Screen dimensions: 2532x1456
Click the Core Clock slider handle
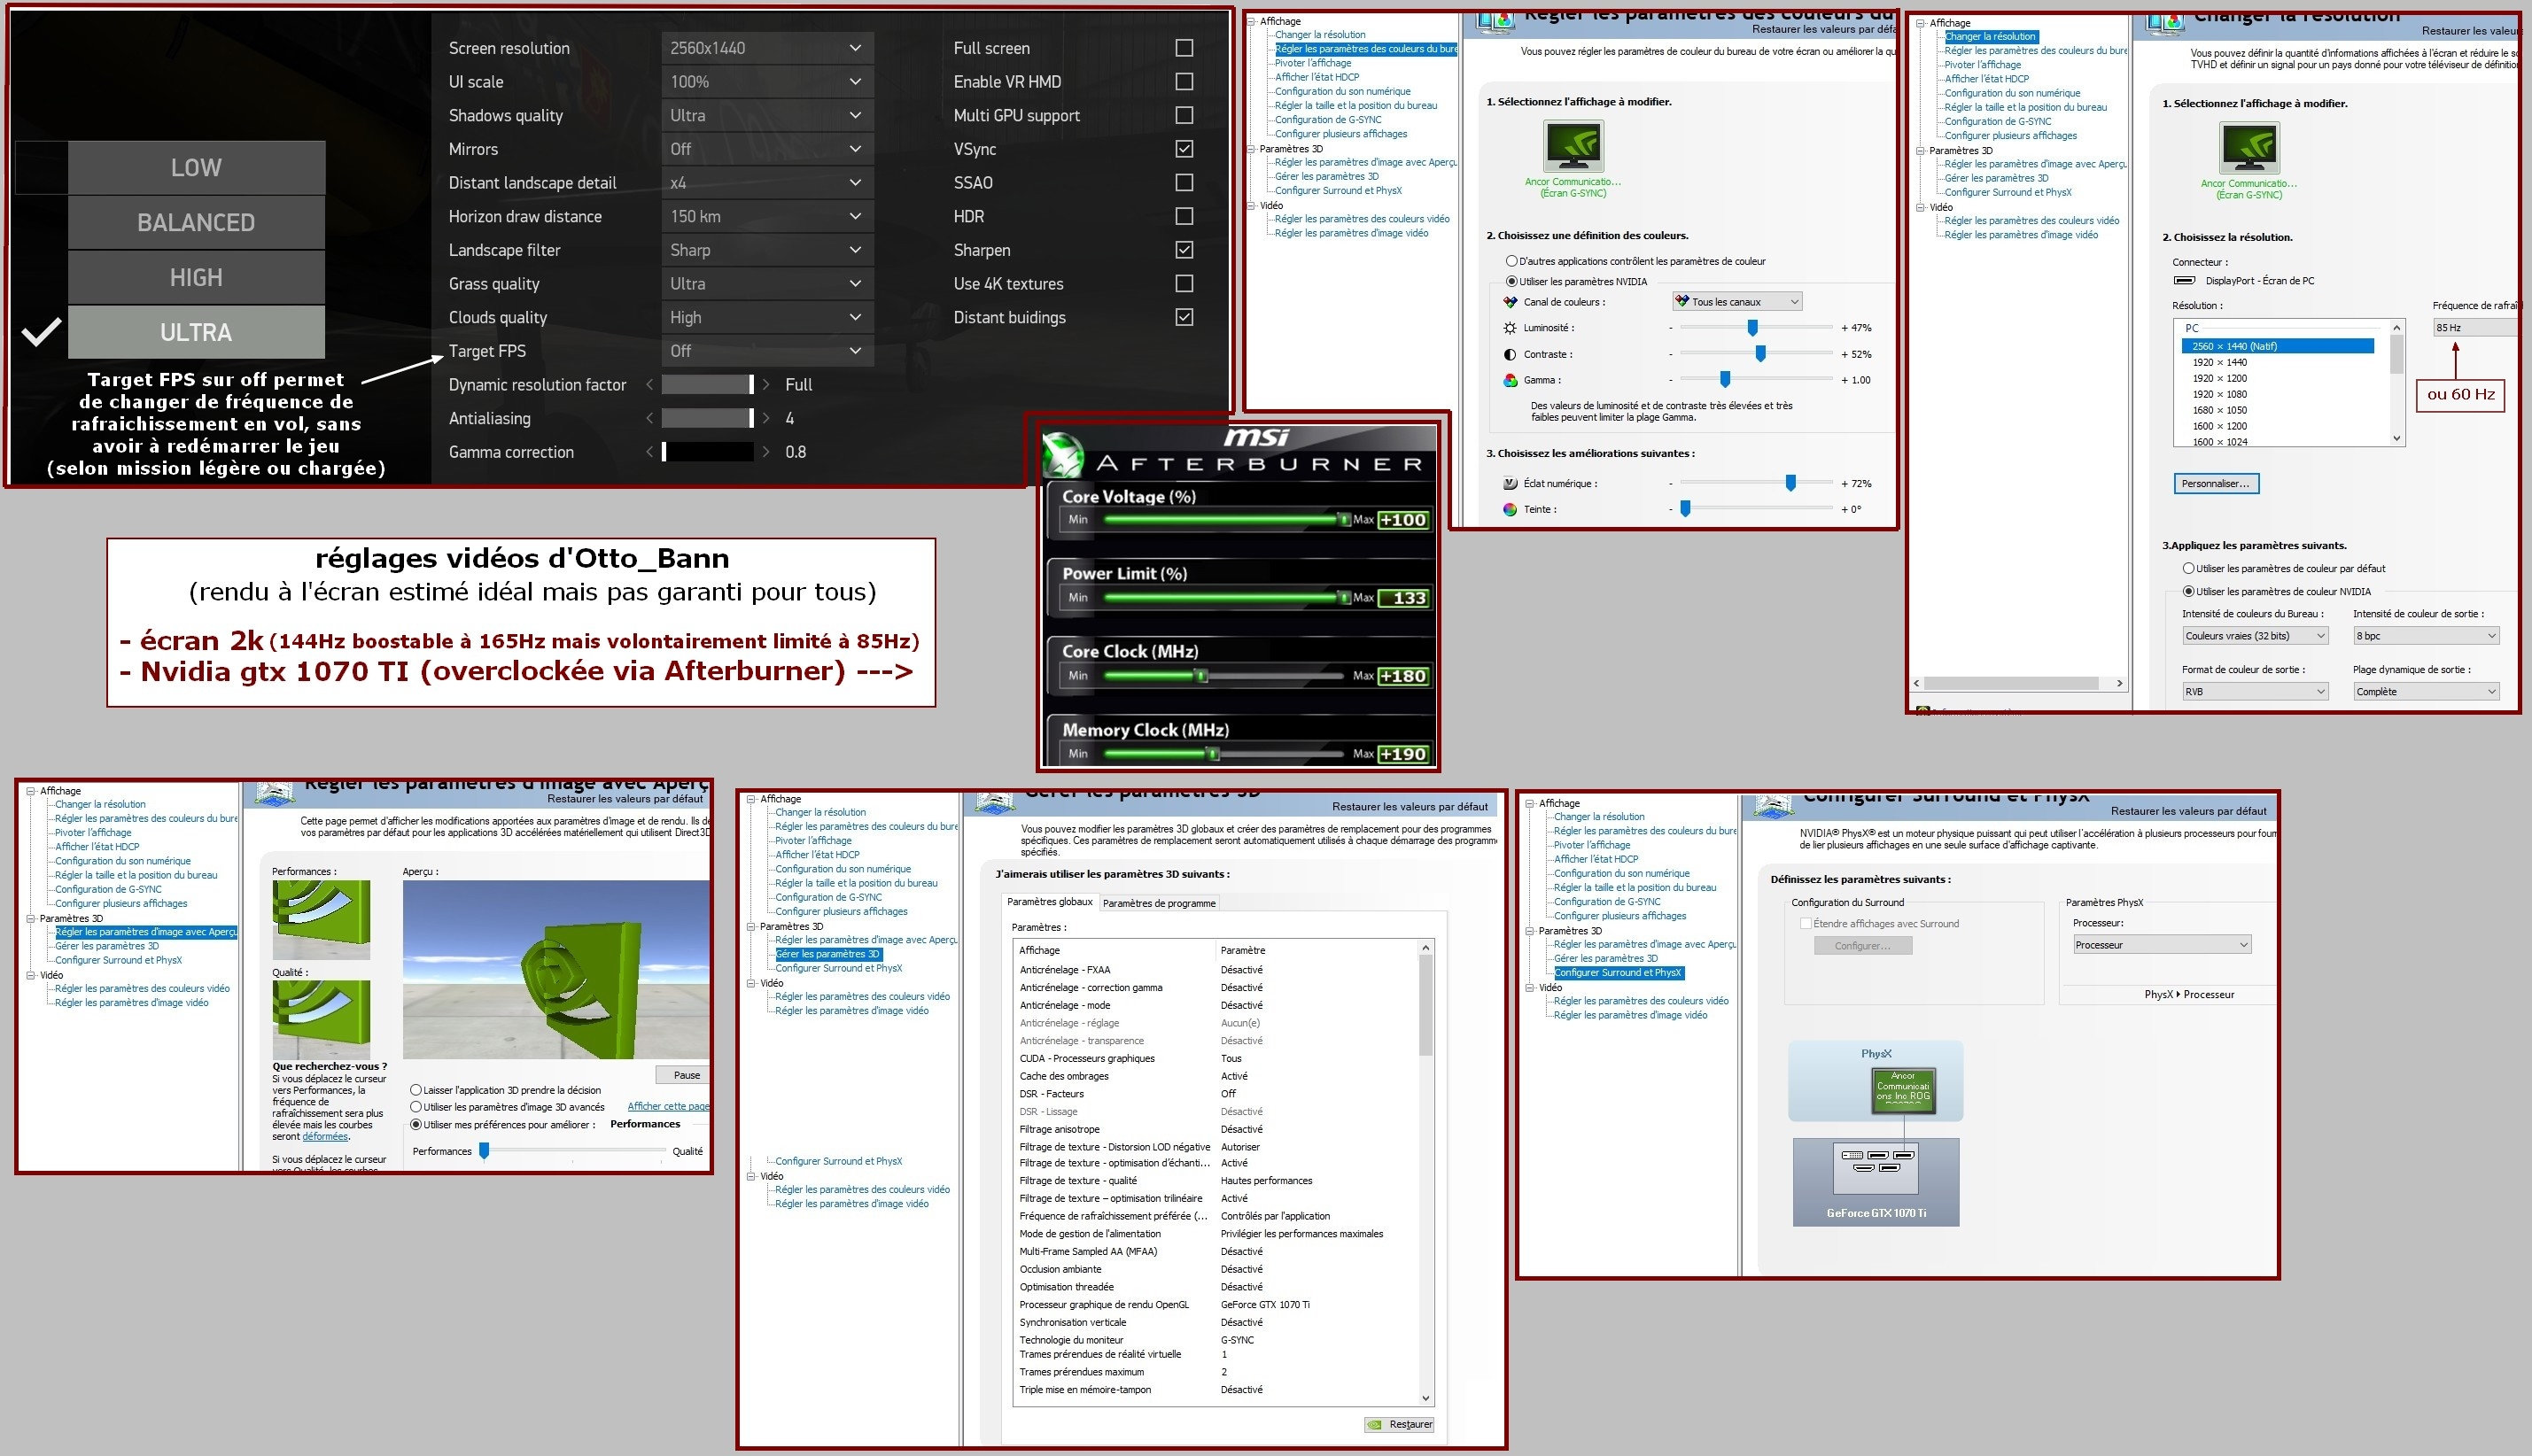pyautogui.click(x=1202, y=676)
